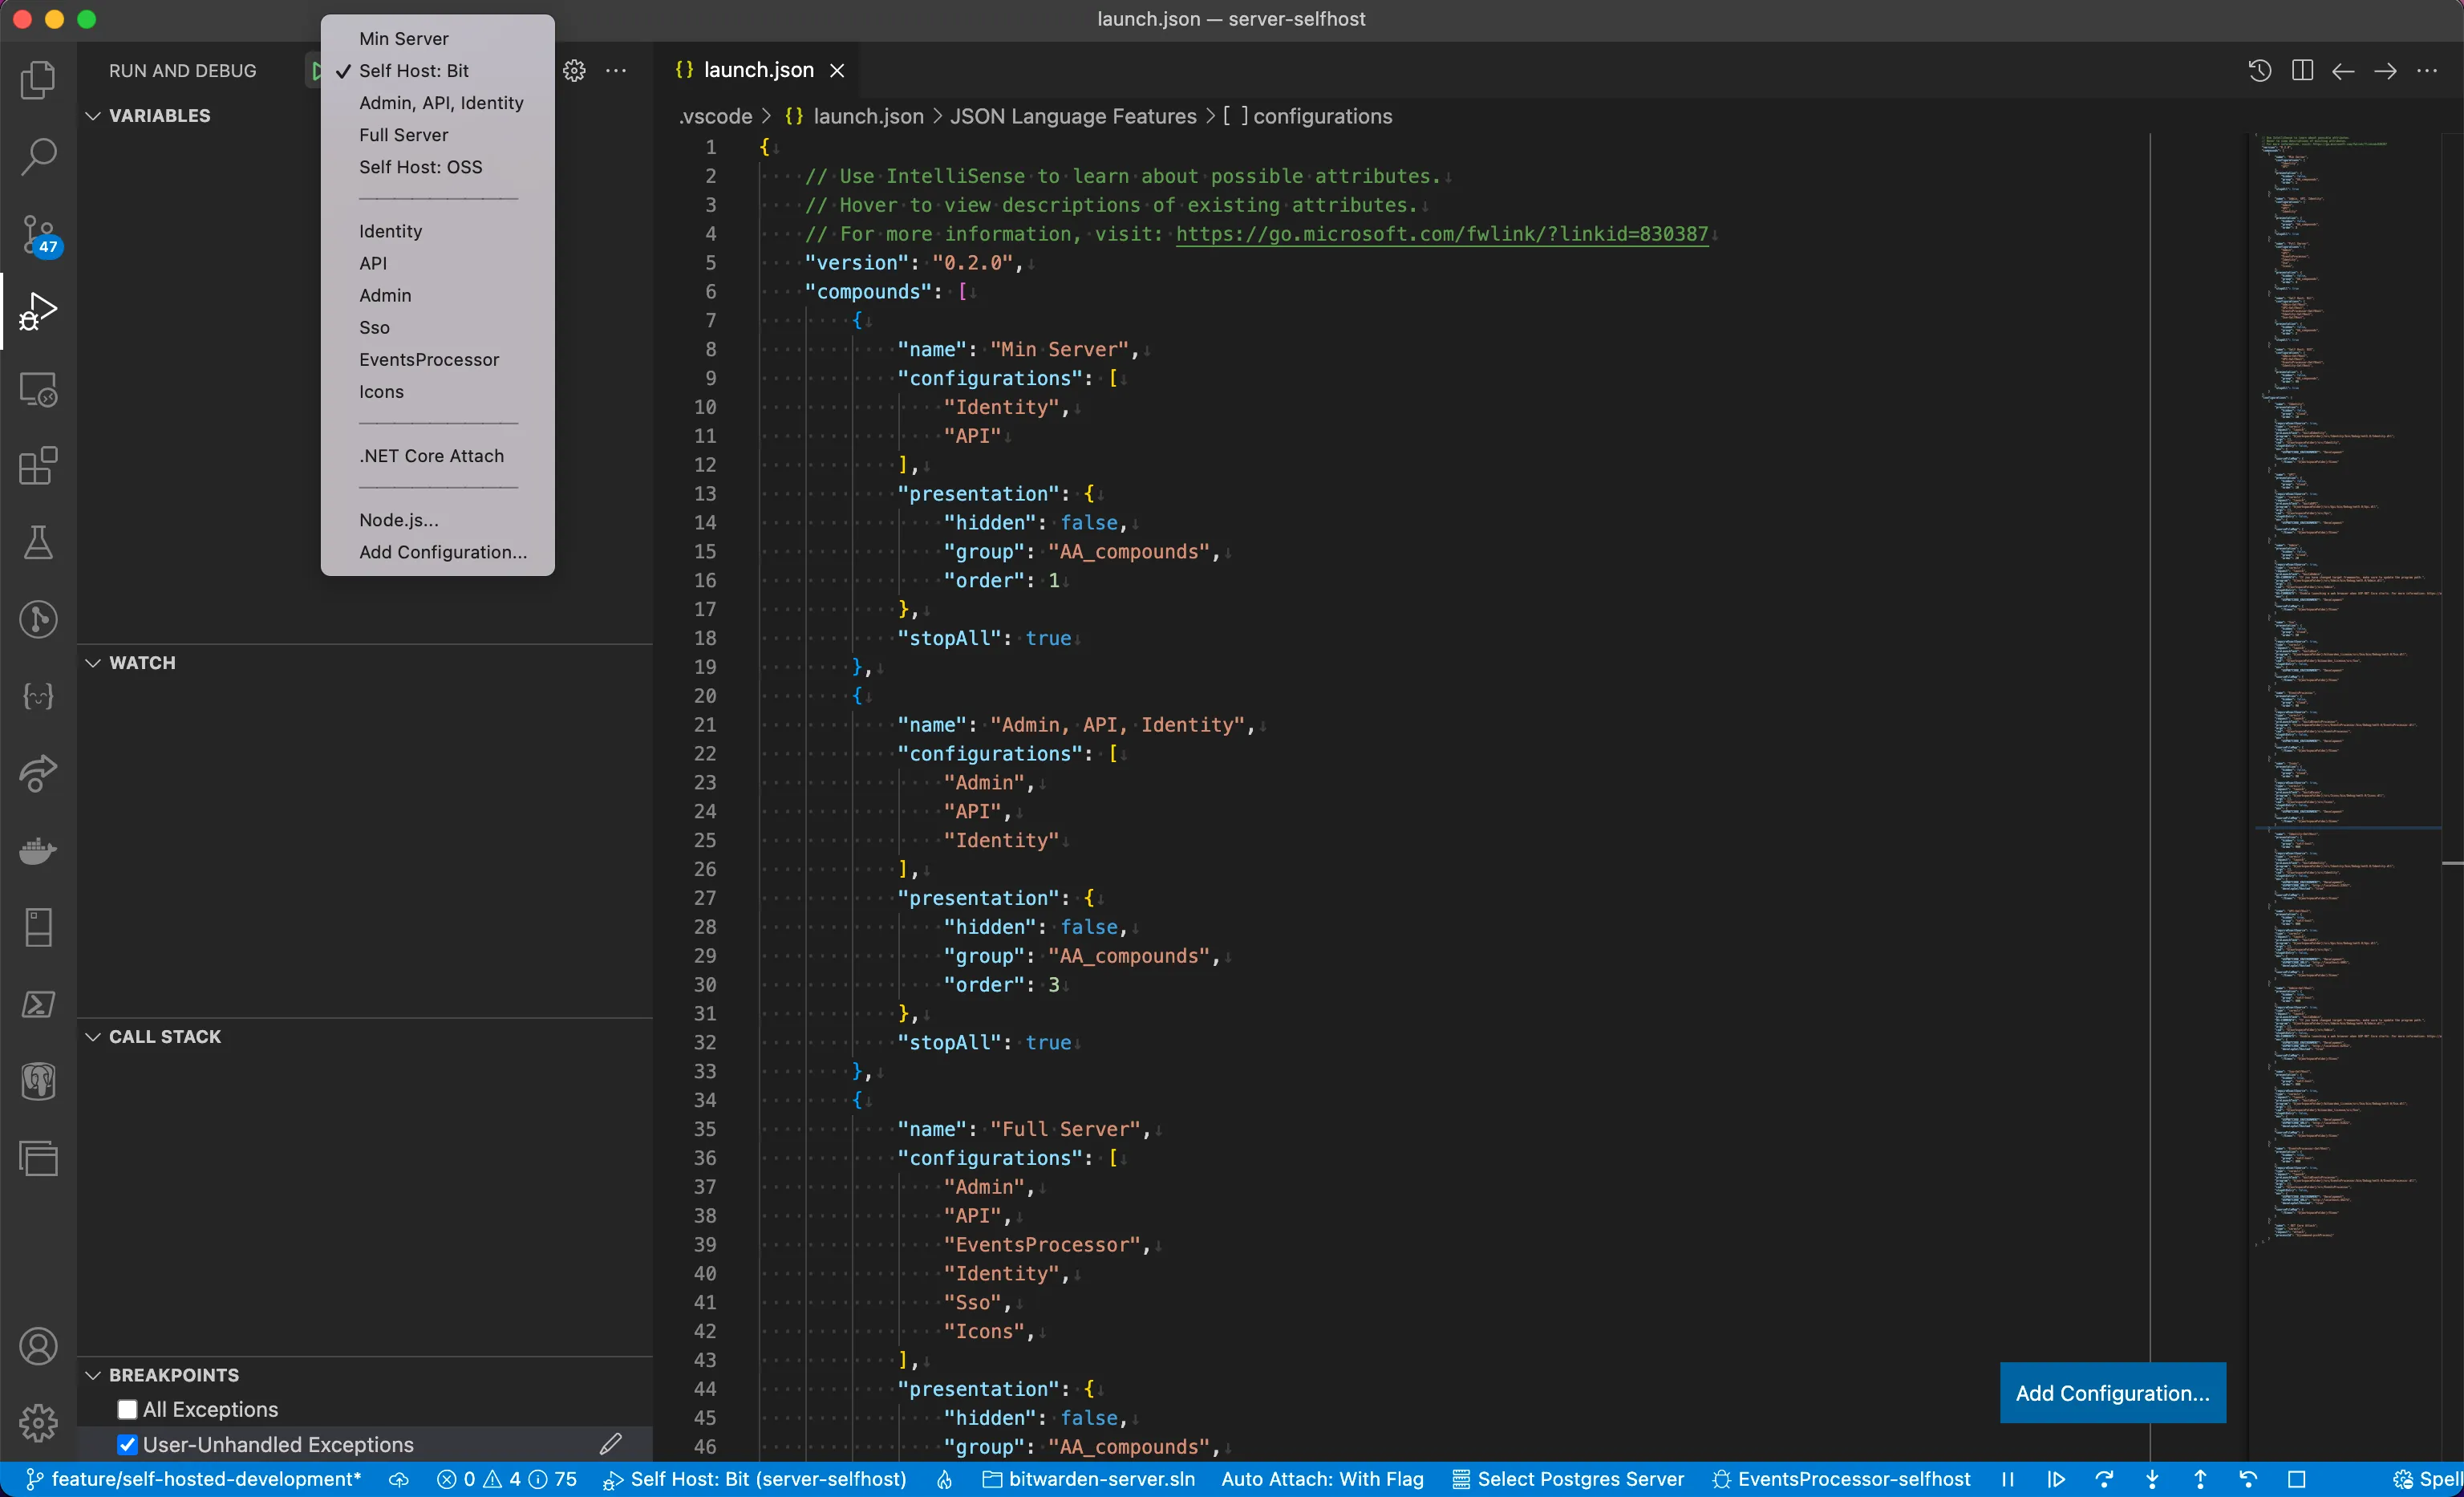Click the blue Add Configuration button
Image resolution: width=2464 pixels, height=1497 pixels.
[2111, 1392]
